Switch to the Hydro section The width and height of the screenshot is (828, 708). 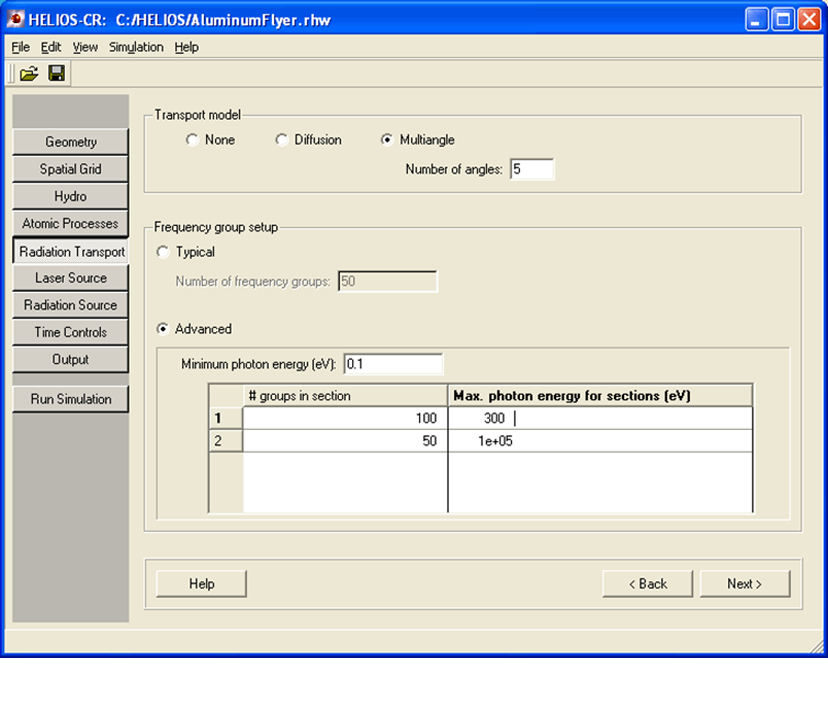pyautogui.click(x=70, y=196)
